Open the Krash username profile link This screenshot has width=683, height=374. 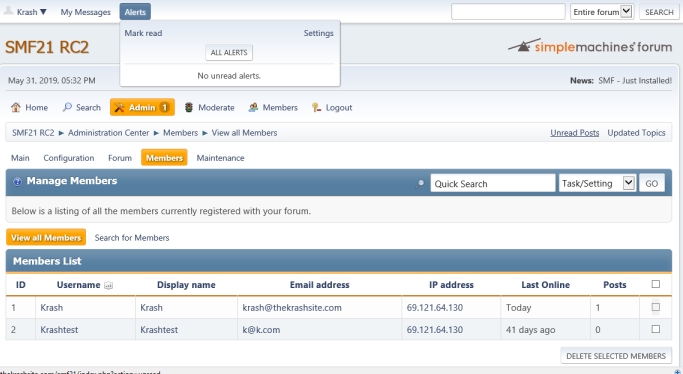51,307
